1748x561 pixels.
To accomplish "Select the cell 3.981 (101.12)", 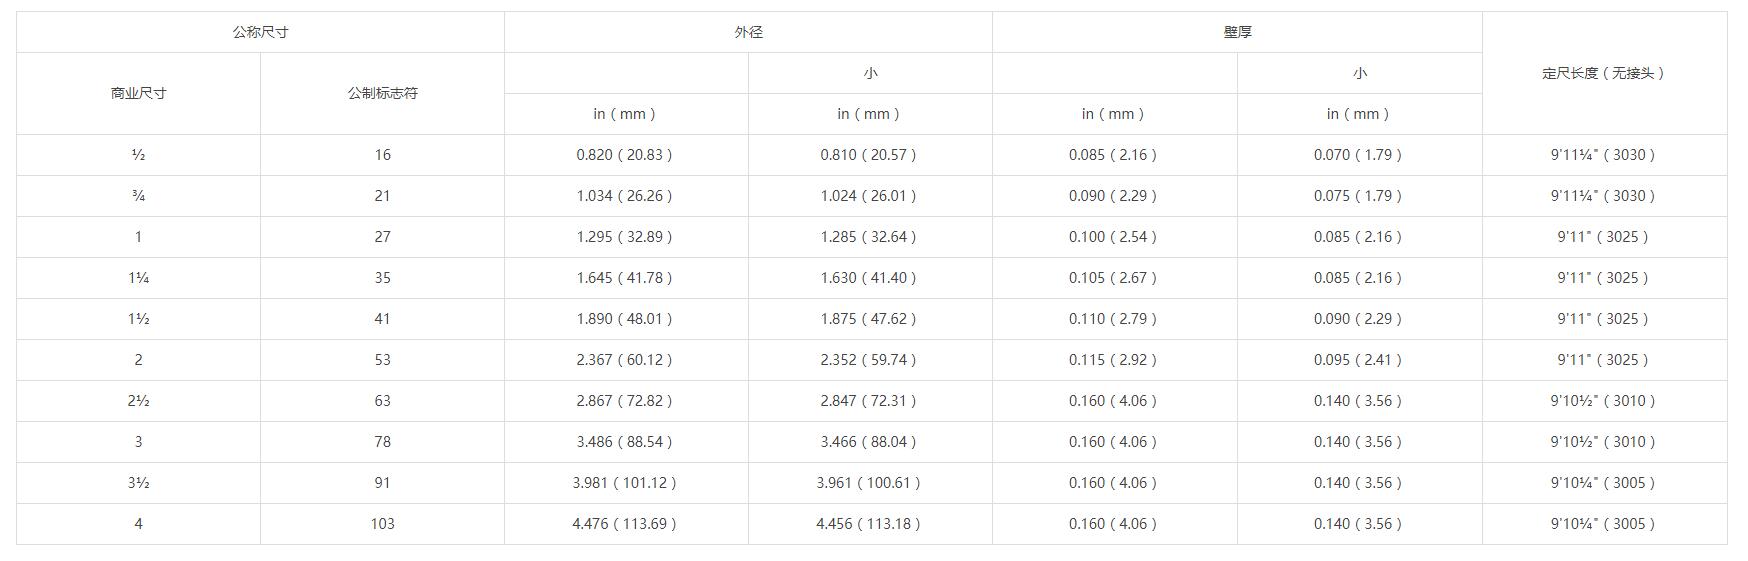I will click(x=625, y=483).
